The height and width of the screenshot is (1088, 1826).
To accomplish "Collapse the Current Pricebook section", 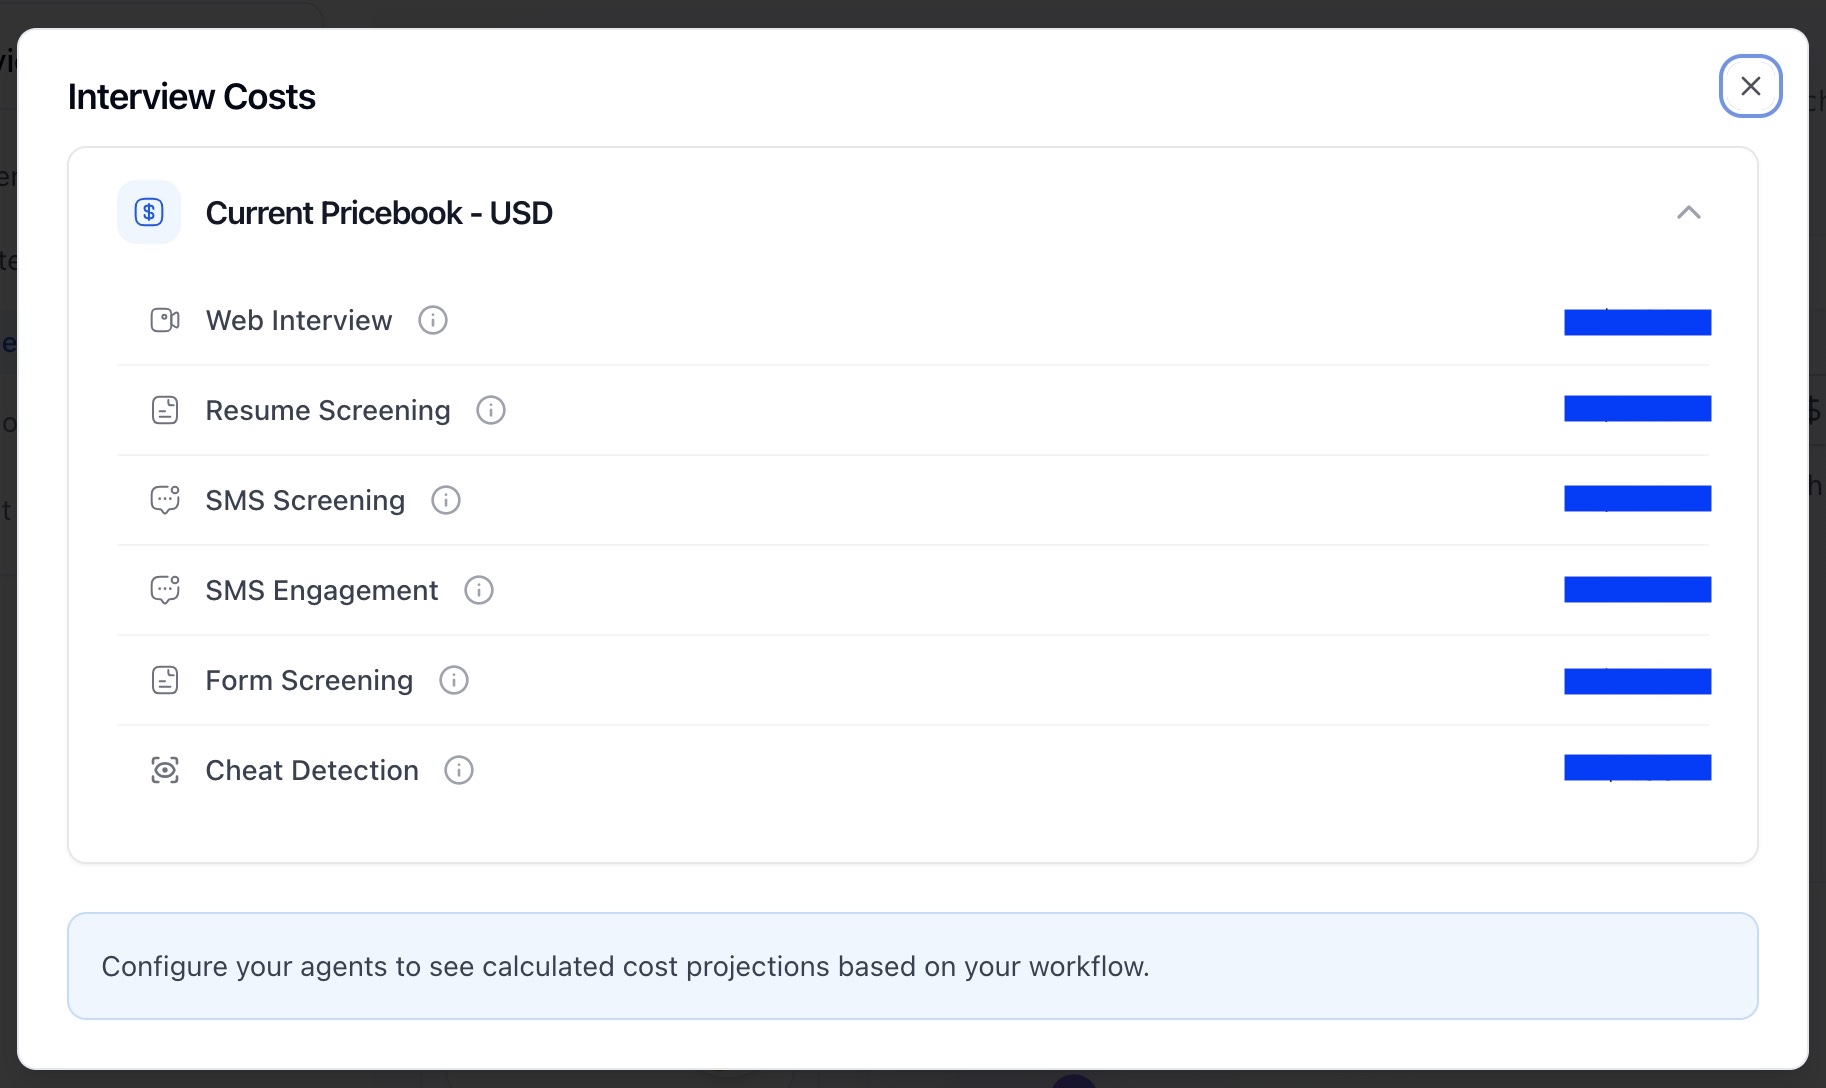I will [1688, 212].
